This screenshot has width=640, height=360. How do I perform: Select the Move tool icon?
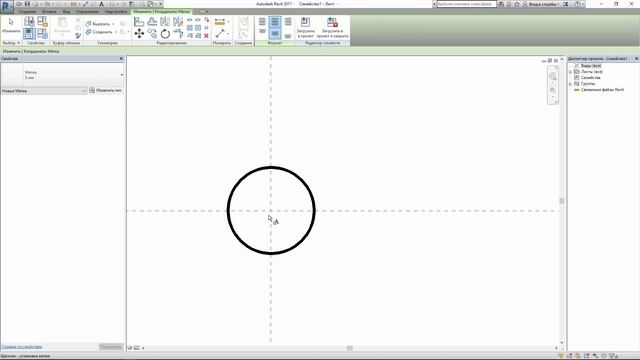[139, 33]
